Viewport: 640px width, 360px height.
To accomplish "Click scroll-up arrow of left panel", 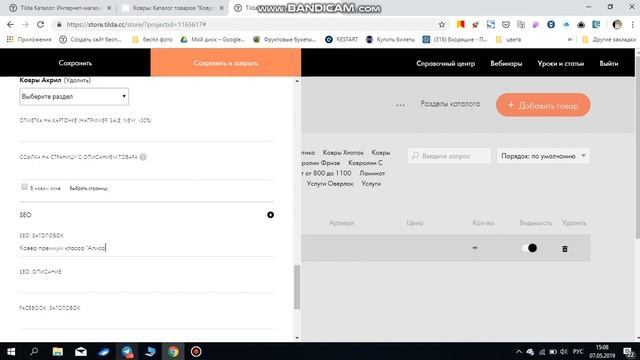I will (x=297, y=81).
